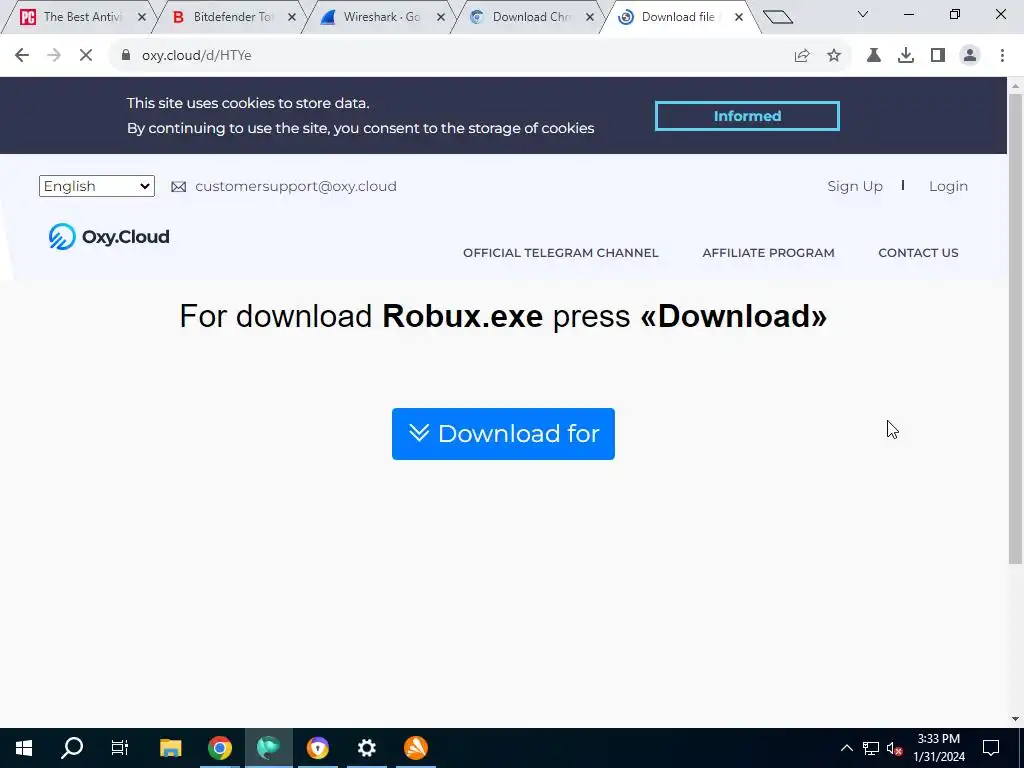Open Official Telegram Channel menu item
1024x768 pixels.
[x=560, y=253]
